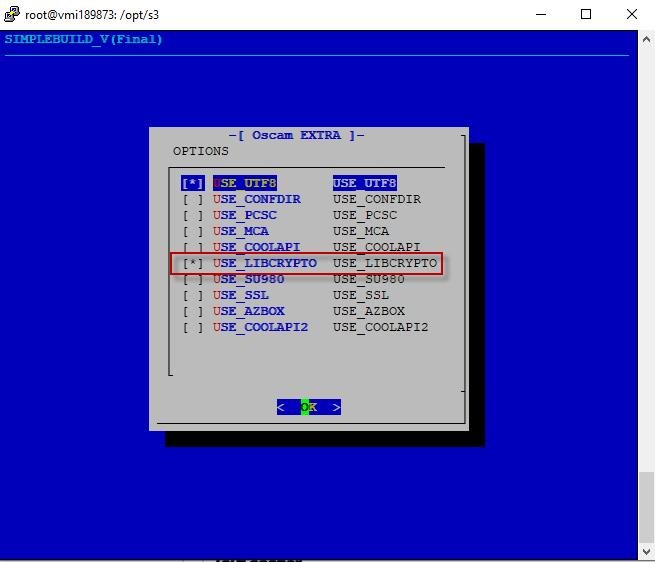Select the blue USE_COOLAPI tag label
This screenshot has height=562, width=655.
(x=257, y=247)
